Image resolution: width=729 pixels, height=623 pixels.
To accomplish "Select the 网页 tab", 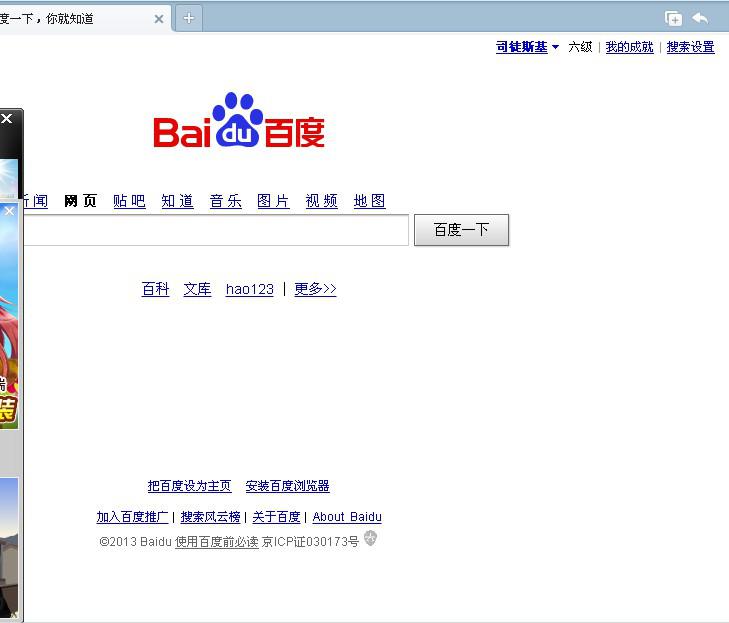I will coord(80,201).
